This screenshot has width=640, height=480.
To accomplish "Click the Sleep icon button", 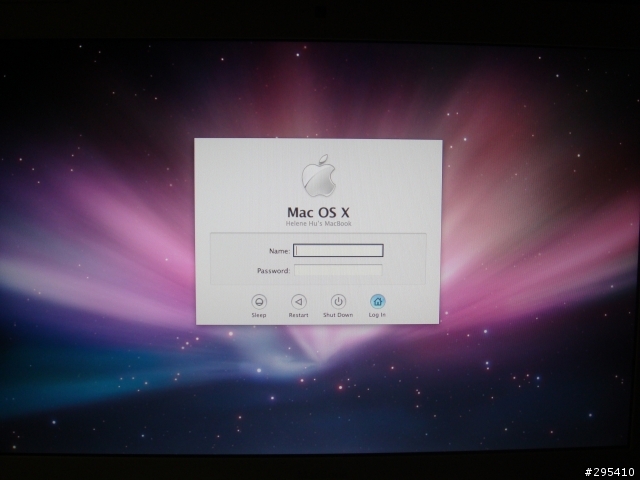I will pos(259,302).
